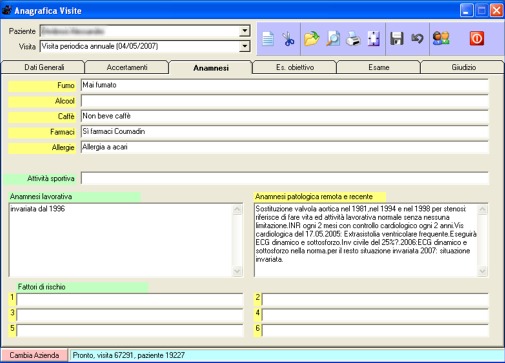Click the Fattori di rischio field 3
505x363 pixels.
click(x=130, y=315)
